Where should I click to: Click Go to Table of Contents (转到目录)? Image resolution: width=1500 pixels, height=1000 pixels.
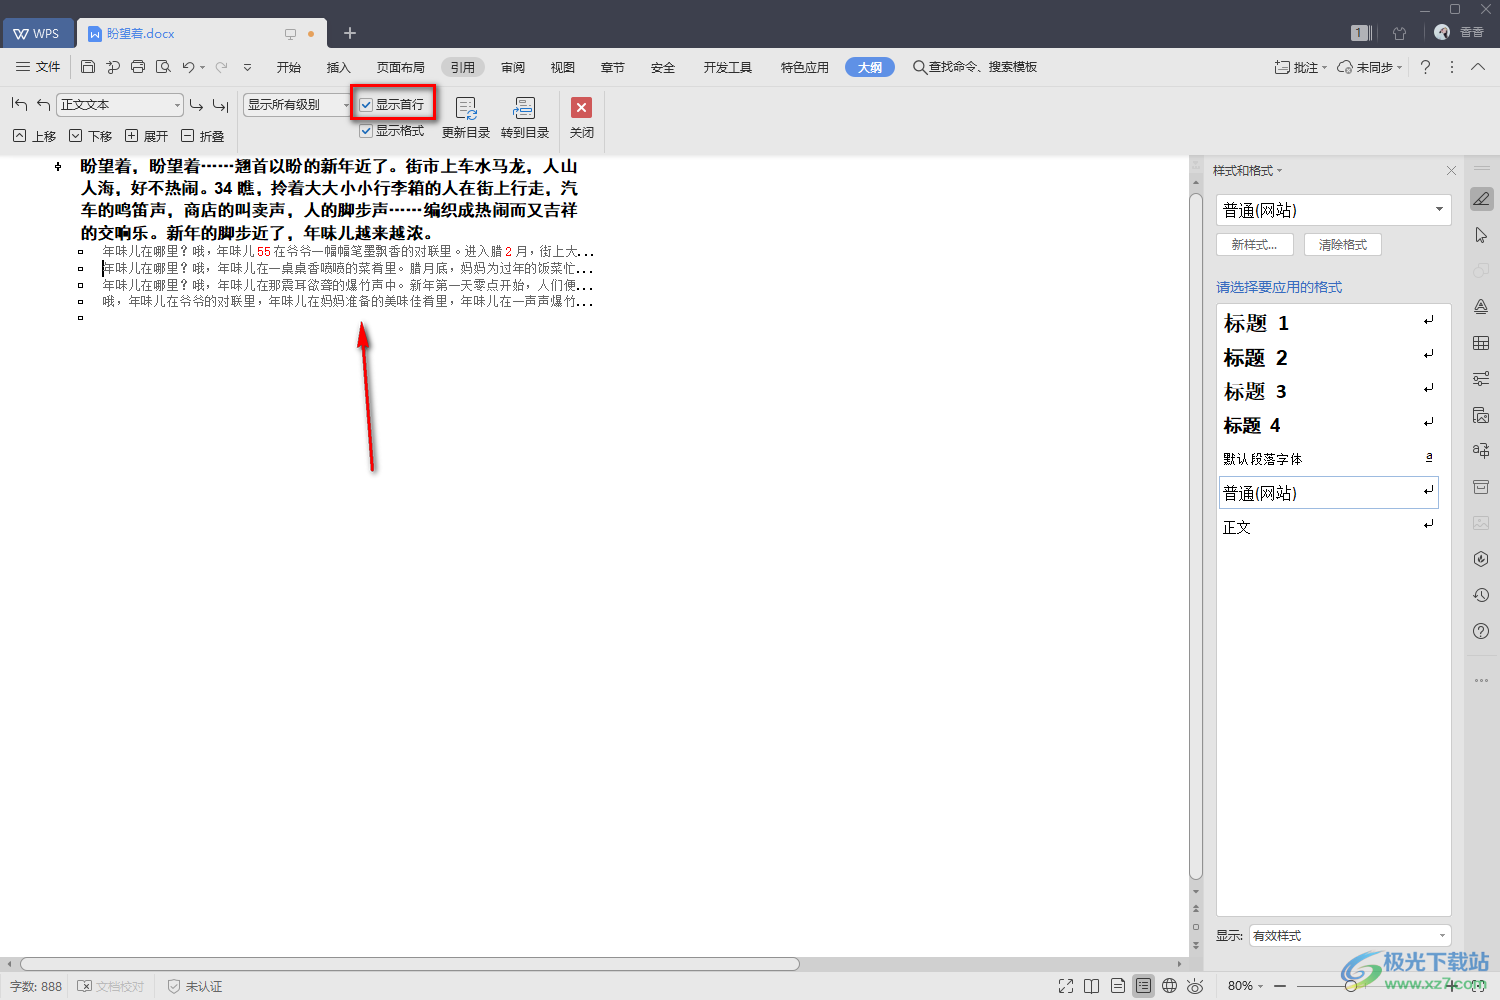tap(525, 117)
